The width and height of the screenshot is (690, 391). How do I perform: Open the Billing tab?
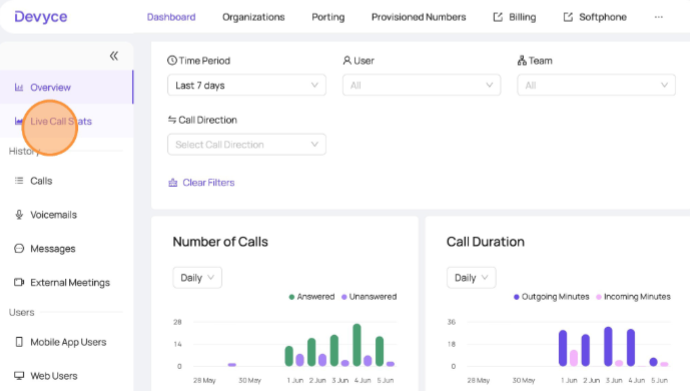(x=514, y=17)
